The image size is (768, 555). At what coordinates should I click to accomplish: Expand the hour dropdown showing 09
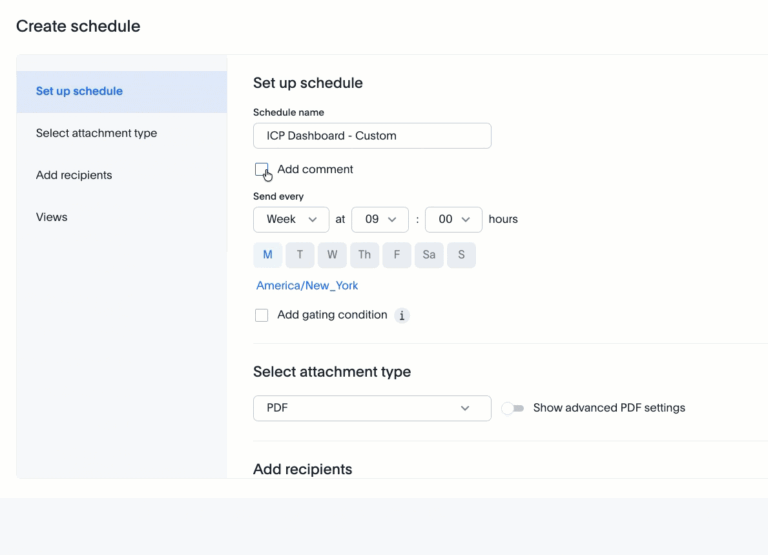pos(380,219)
